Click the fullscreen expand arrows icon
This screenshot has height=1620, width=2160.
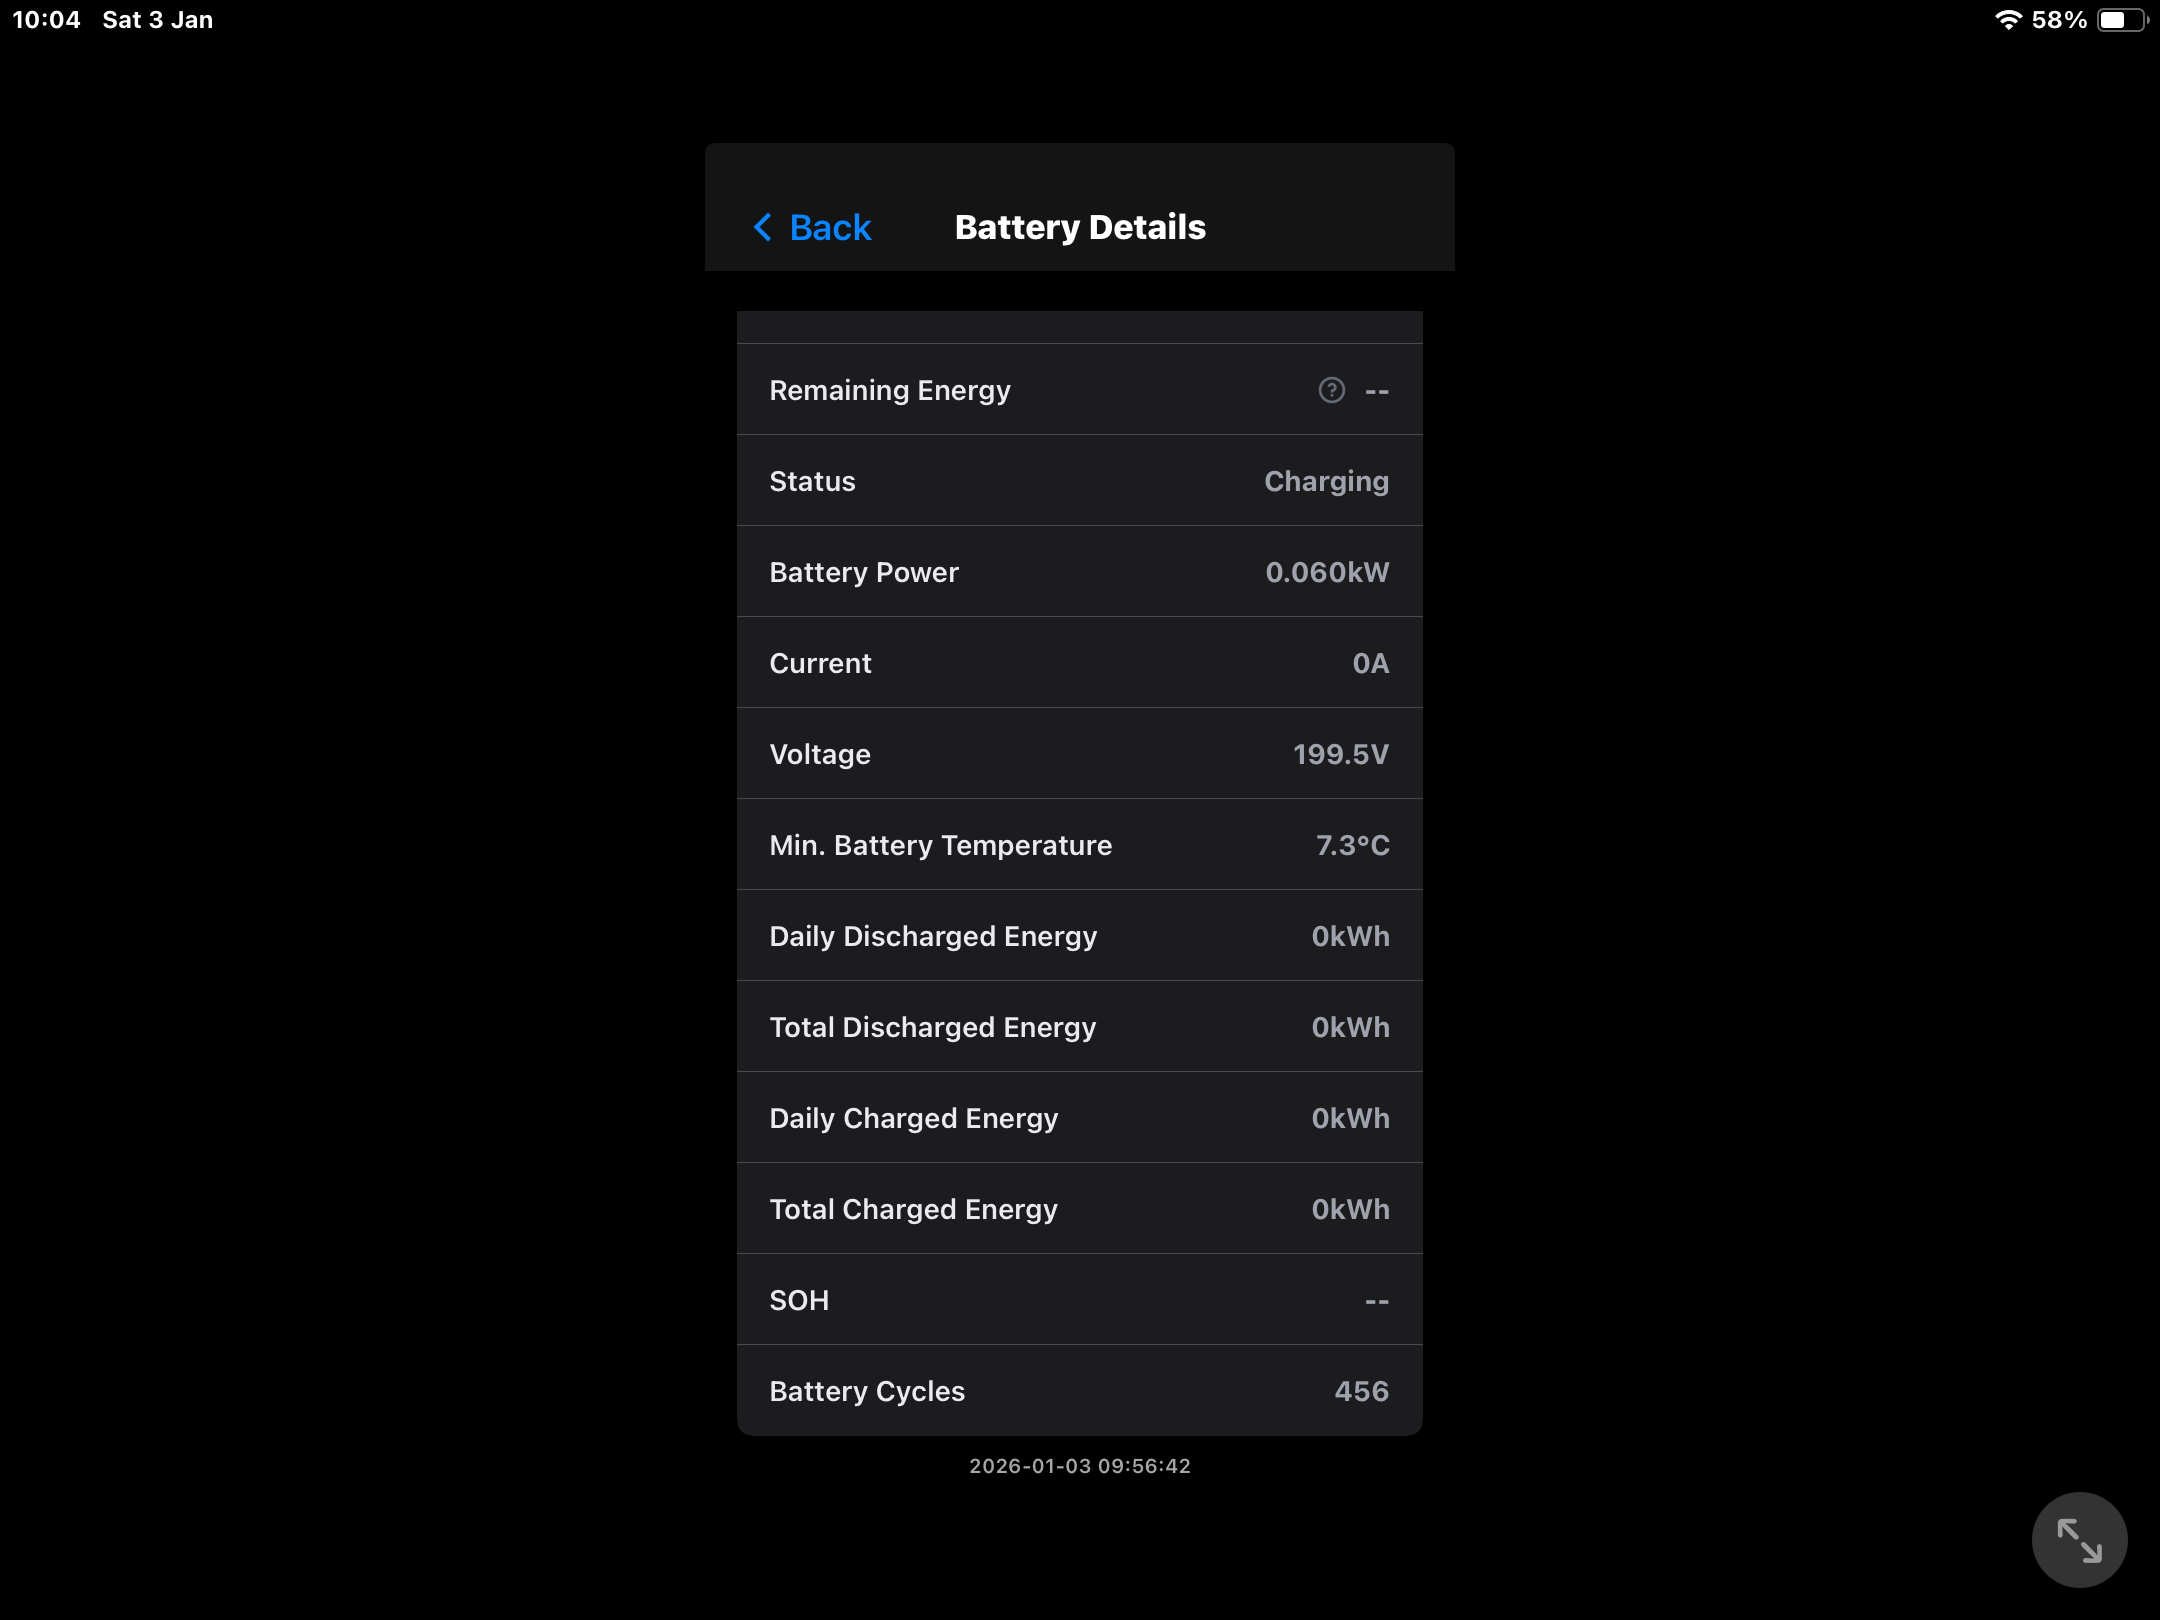[2079, 1539]
